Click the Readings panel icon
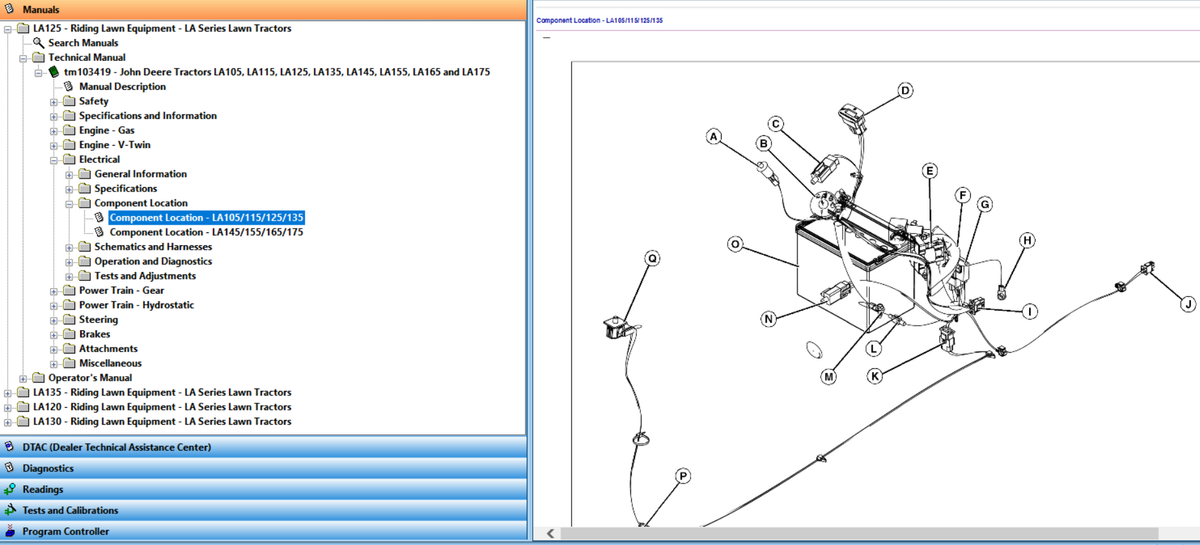This screenshot has height=545, width=1200. (10, 489)
